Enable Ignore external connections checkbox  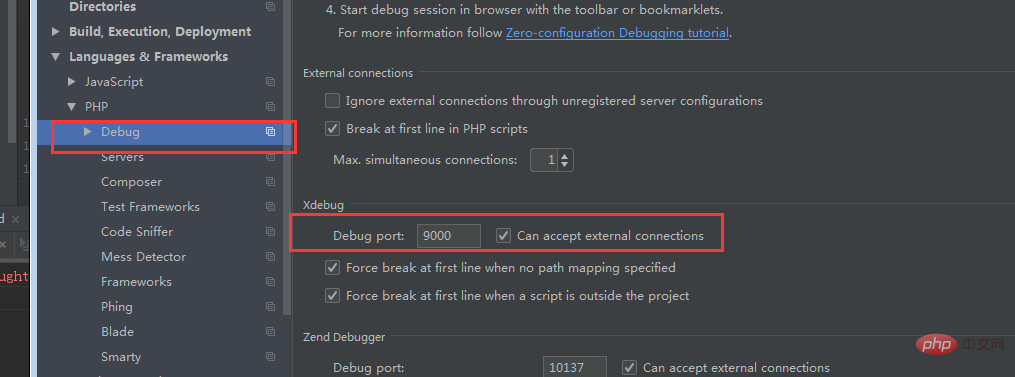click(332, 100)
